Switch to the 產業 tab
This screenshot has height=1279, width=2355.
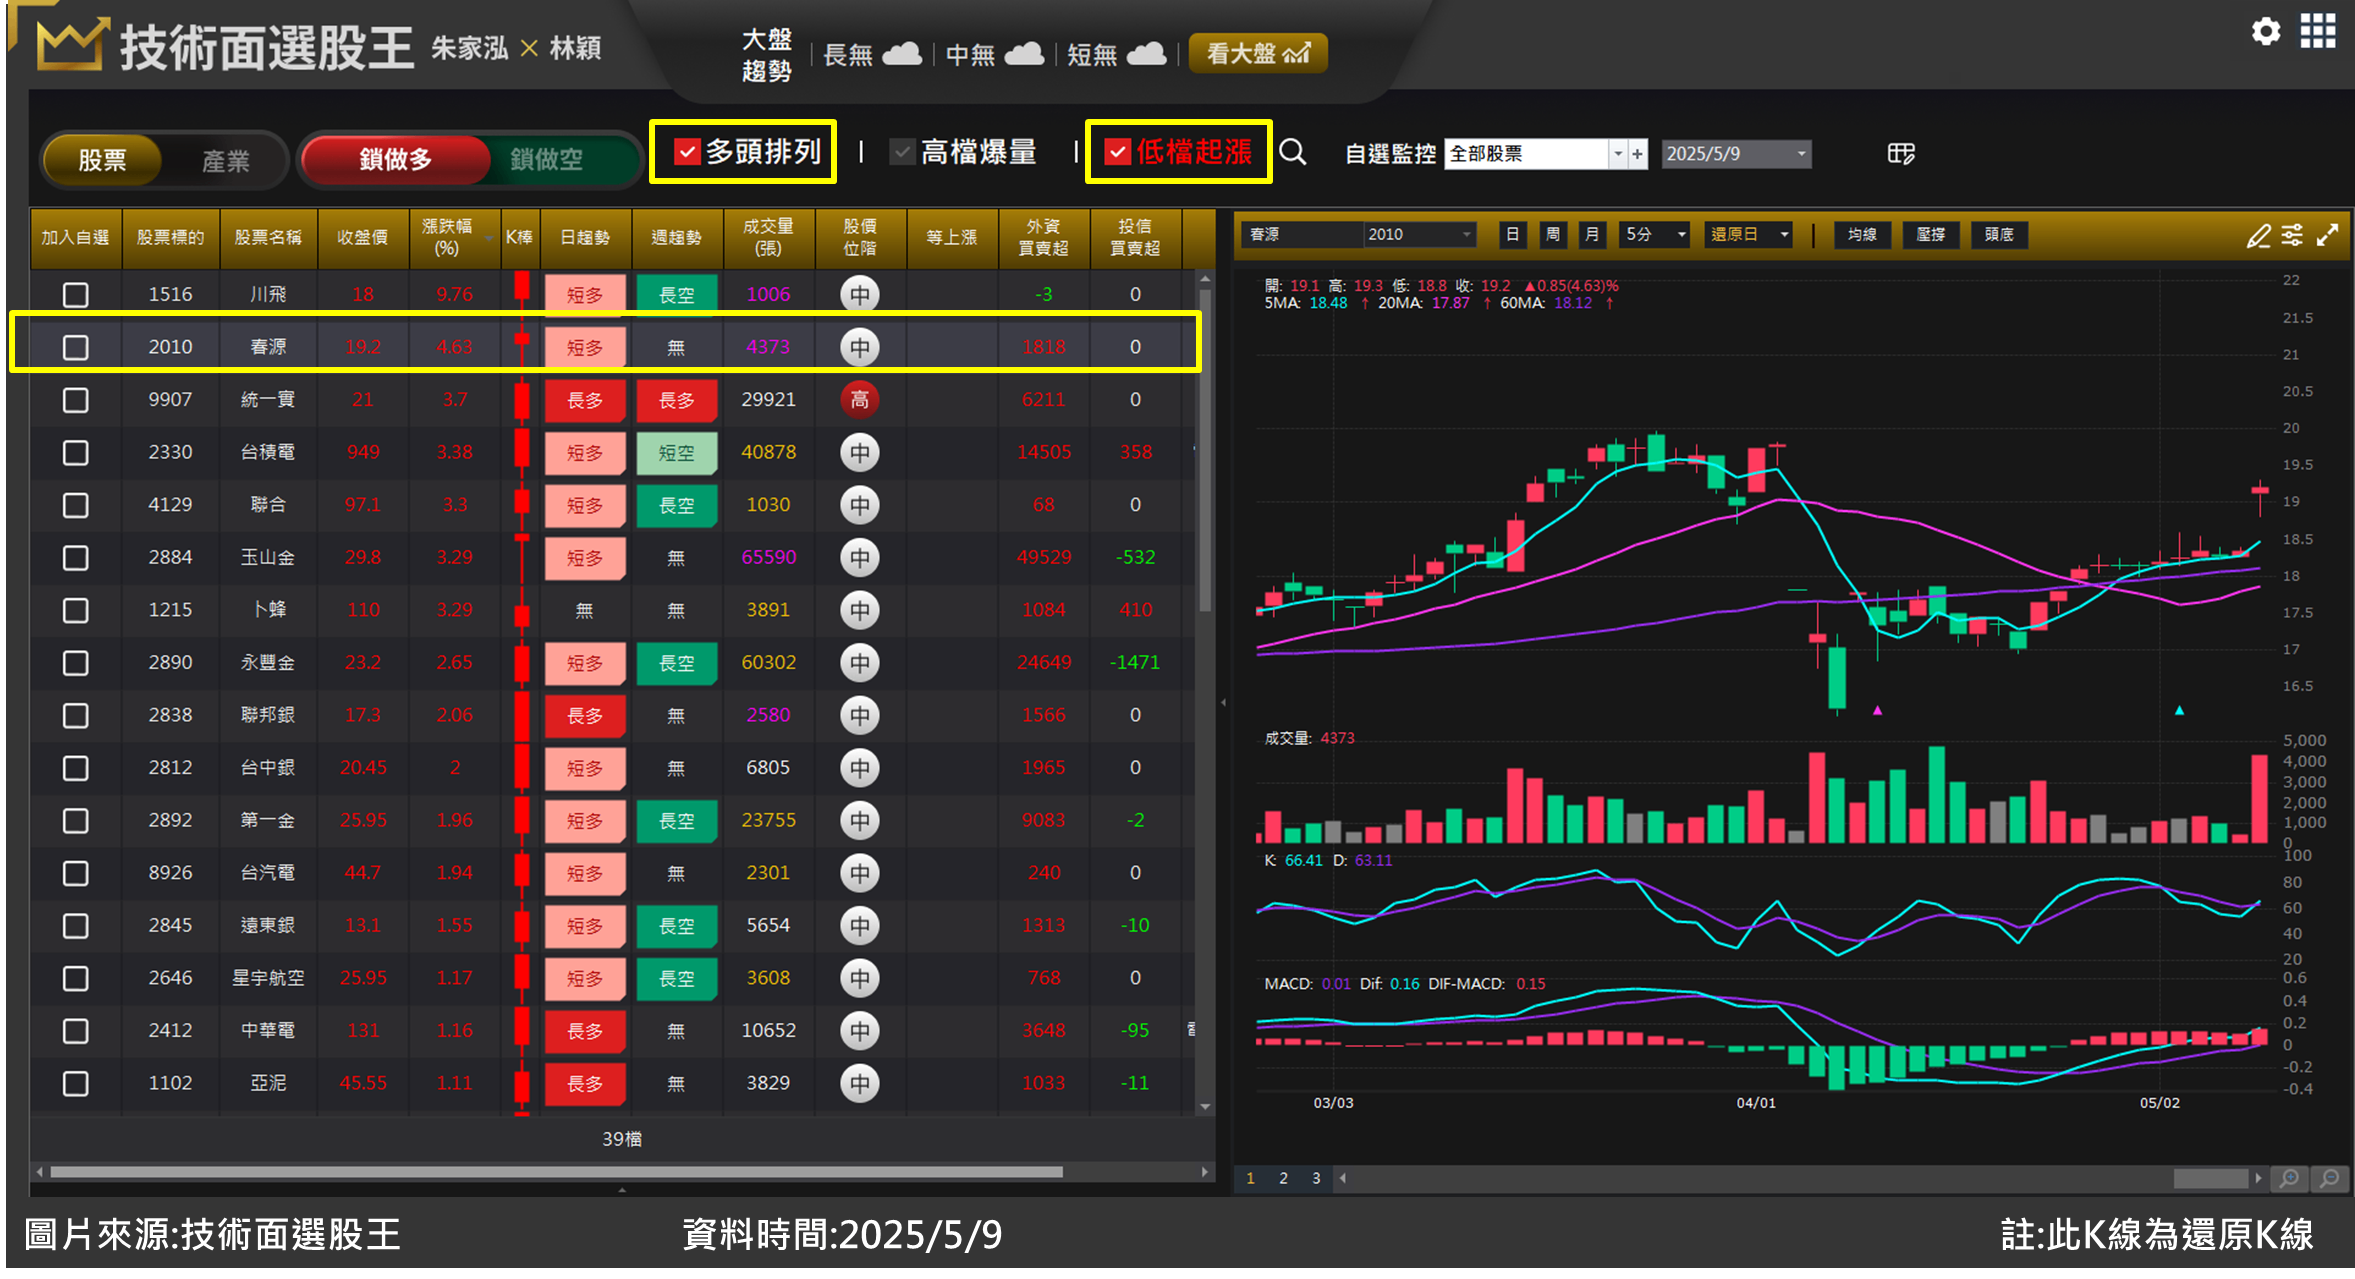point(226,160)
